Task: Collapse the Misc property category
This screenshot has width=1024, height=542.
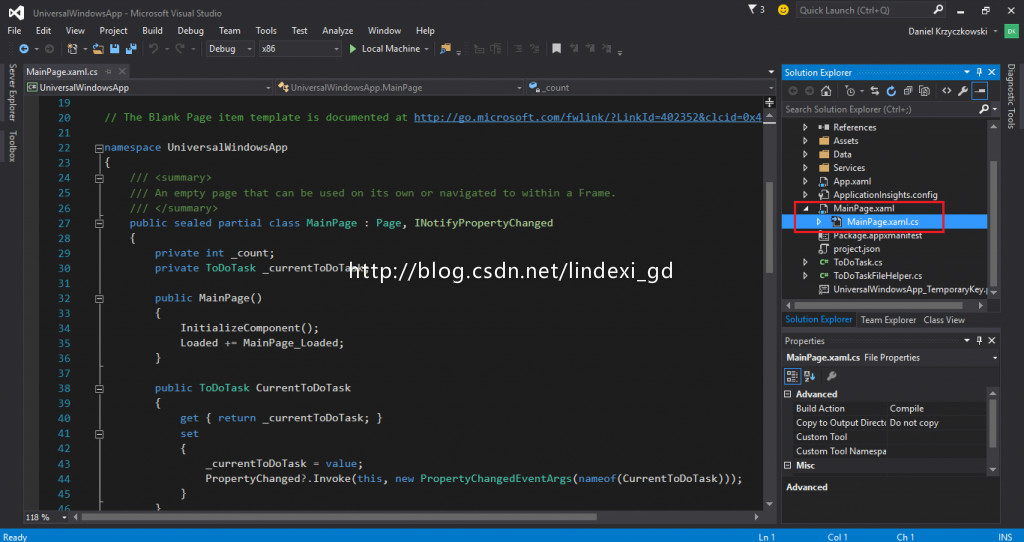Action: (x=788, y=466)
